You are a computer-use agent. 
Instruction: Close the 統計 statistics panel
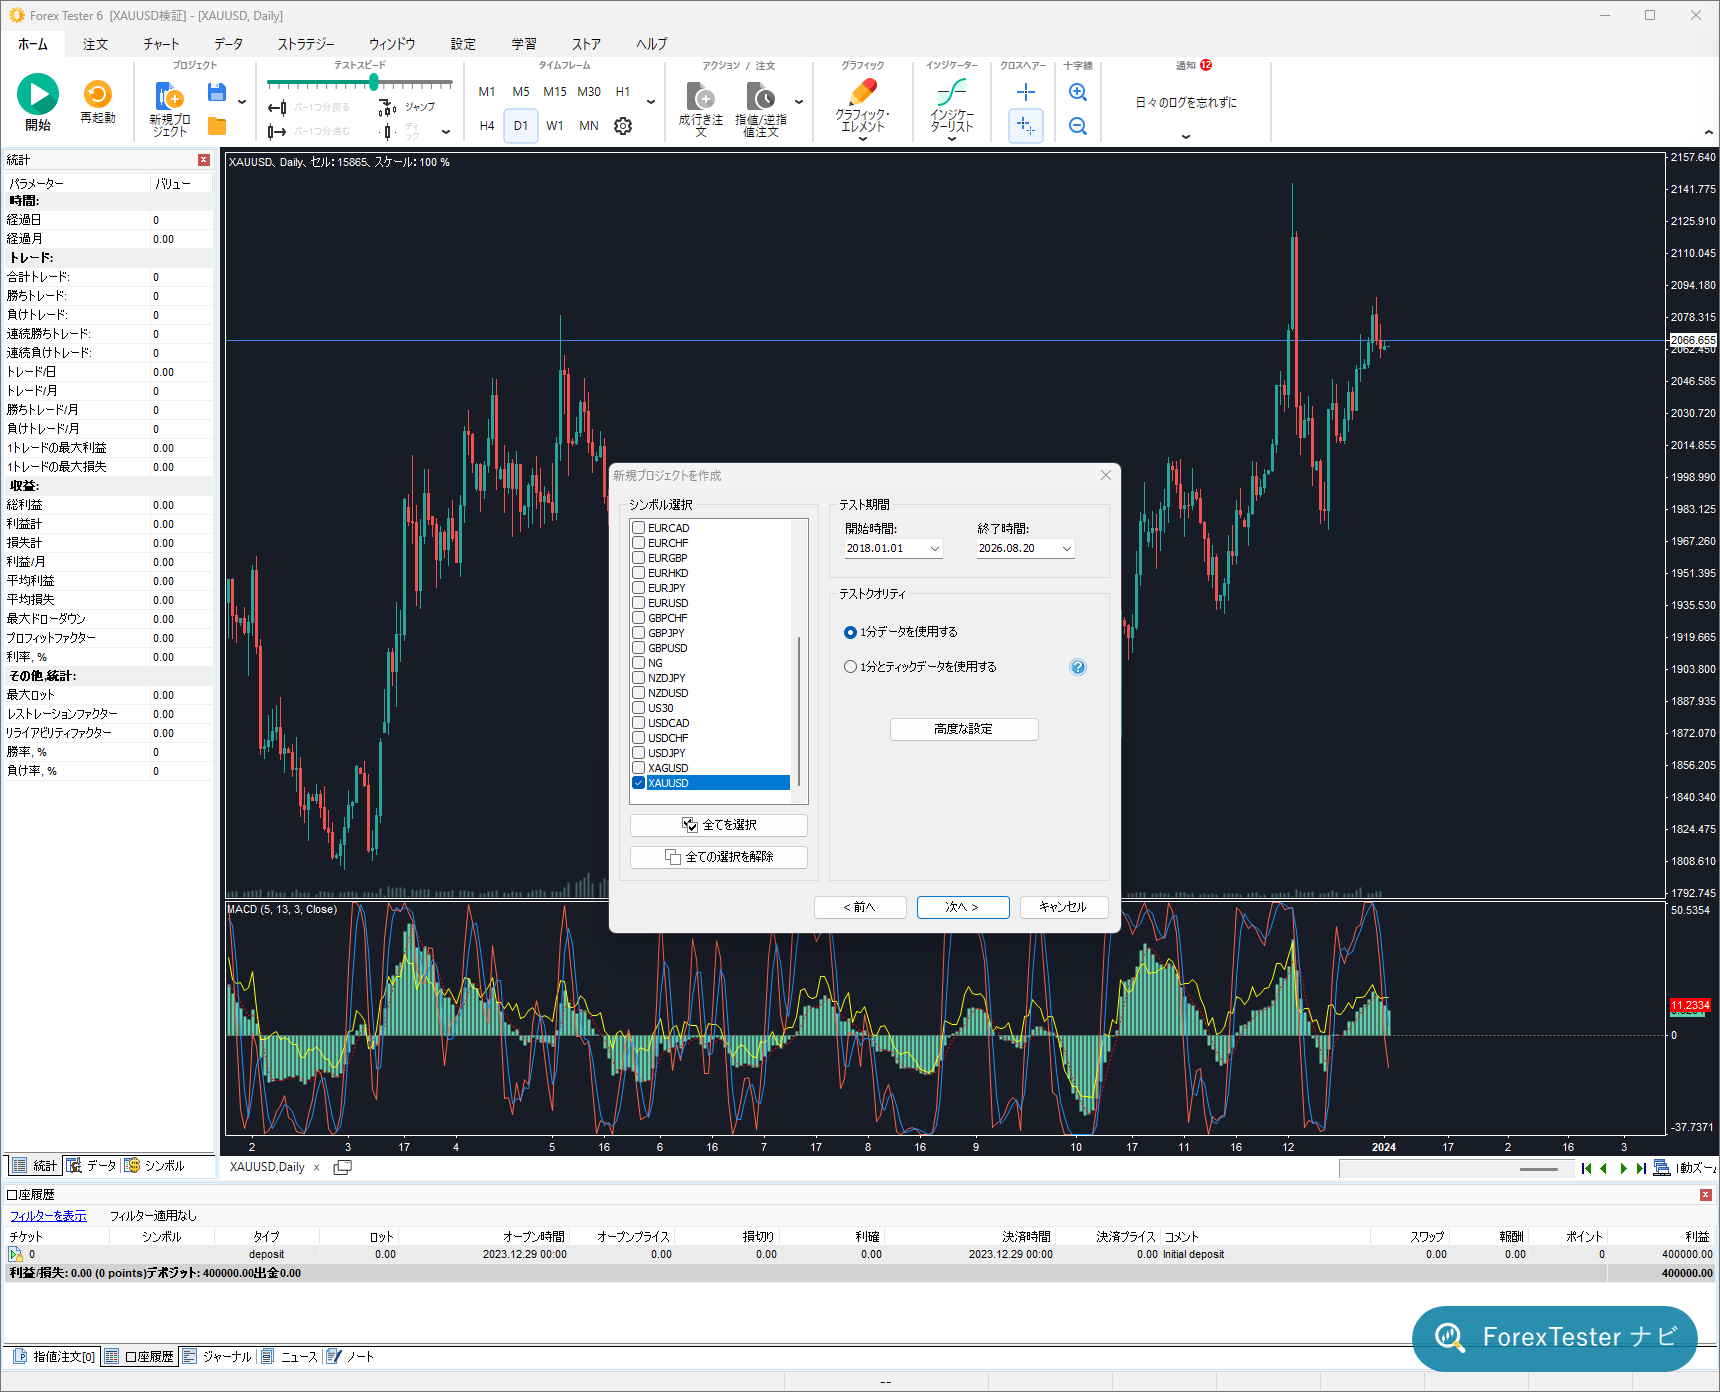[204, 160]
